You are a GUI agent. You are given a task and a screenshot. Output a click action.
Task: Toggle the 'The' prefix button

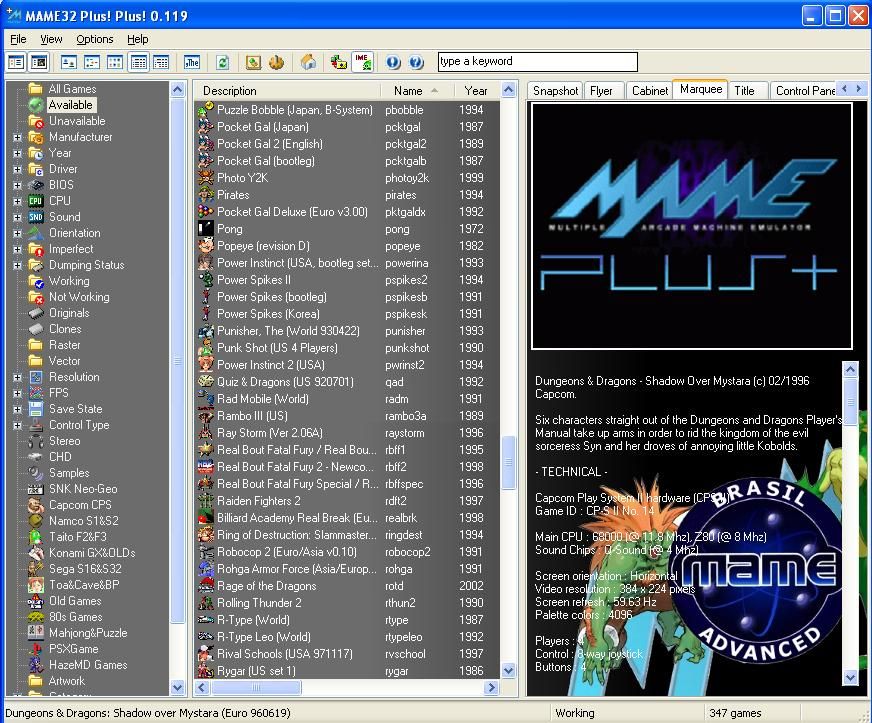pos(192,62)
